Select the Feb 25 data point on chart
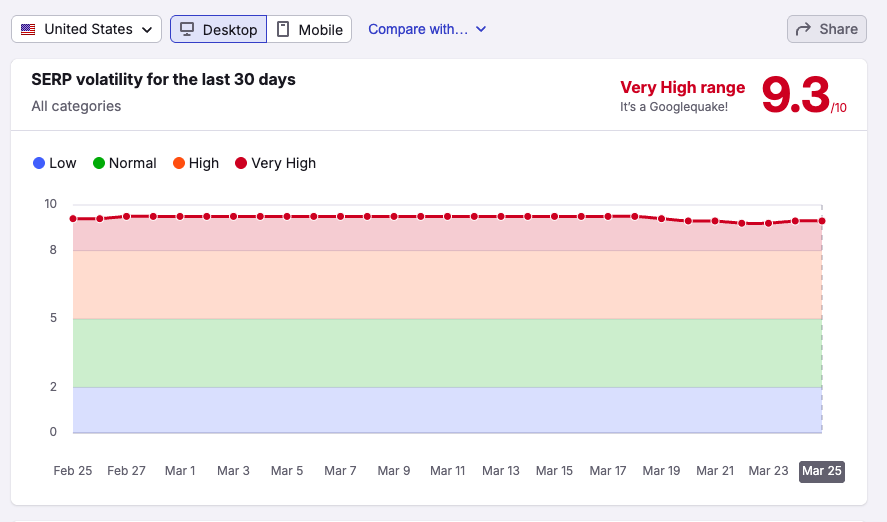887x522 pixels. tap(73, 219)
